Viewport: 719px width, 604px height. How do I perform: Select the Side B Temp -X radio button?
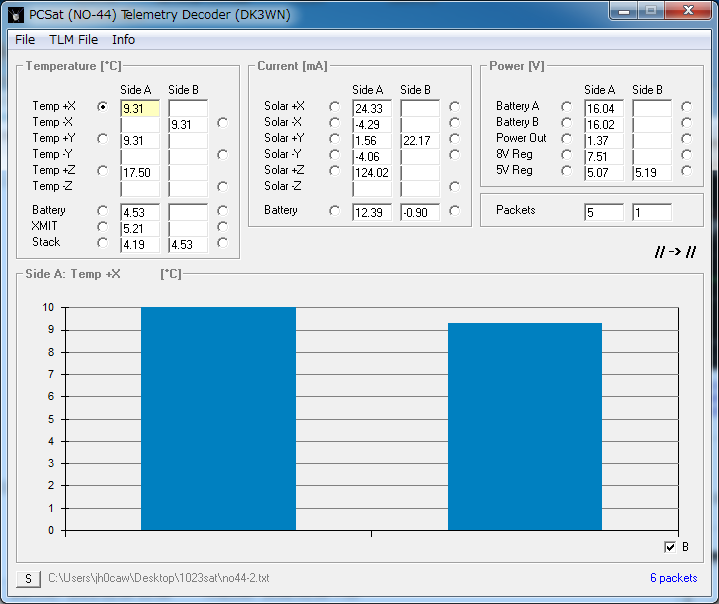pos(222,123)
